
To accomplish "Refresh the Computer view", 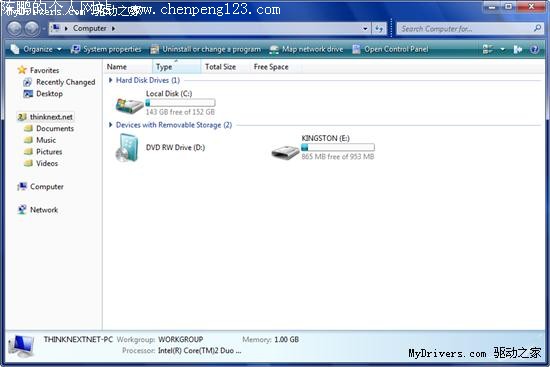I will (x=379, y=29).
